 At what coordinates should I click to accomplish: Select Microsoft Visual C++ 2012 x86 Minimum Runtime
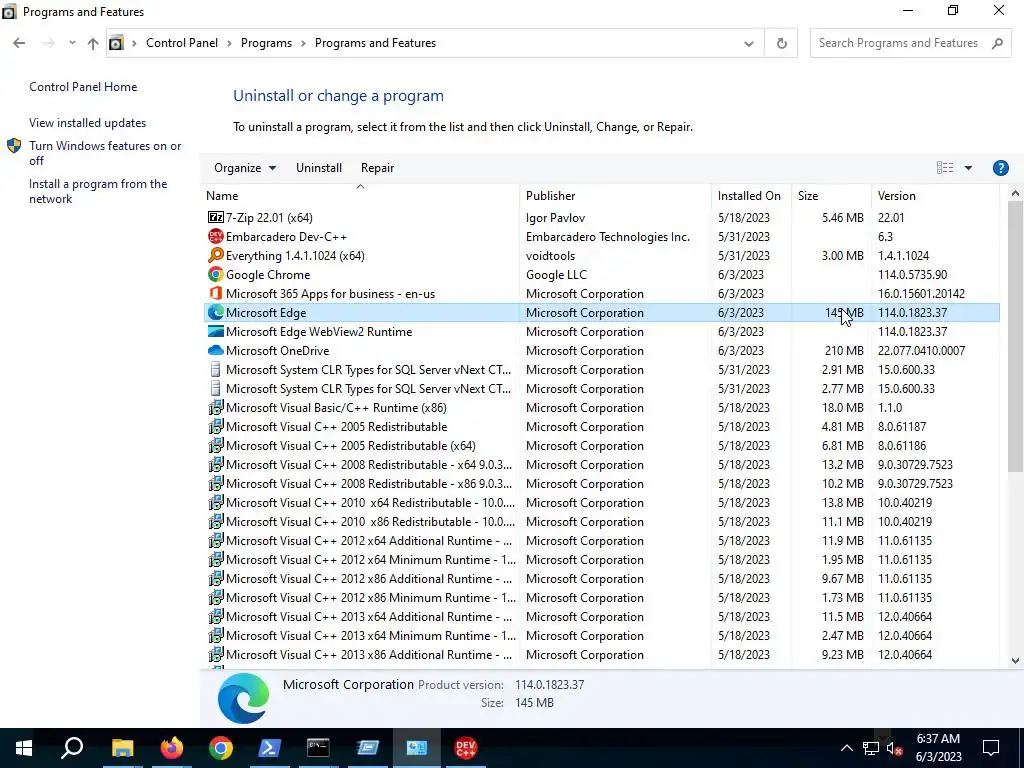pyautogui.click(x=601, y=598)
